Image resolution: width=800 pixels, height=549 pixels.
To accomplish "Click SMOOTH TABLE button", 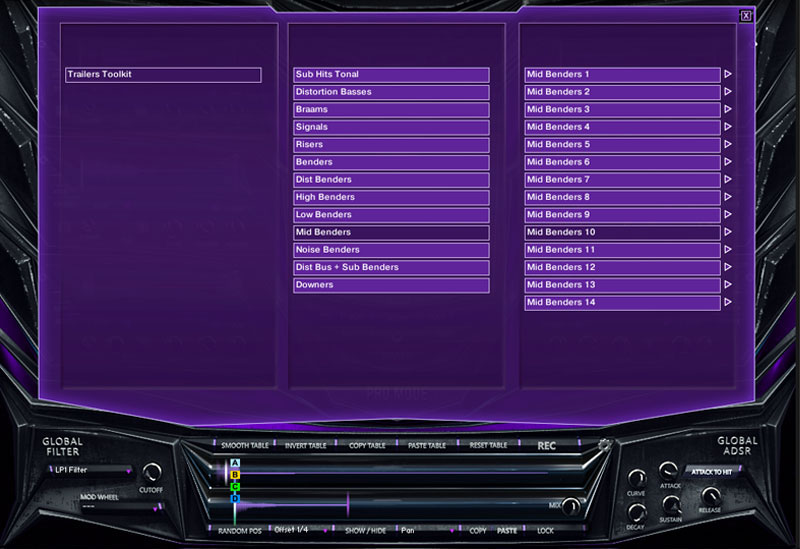I will 244,445.
